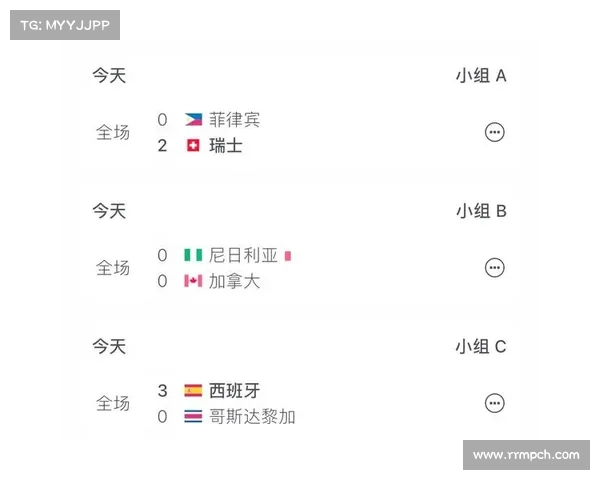The image size is (600, 480).
Task: Select the 菲律宾 team name
Action: [234, 120]
